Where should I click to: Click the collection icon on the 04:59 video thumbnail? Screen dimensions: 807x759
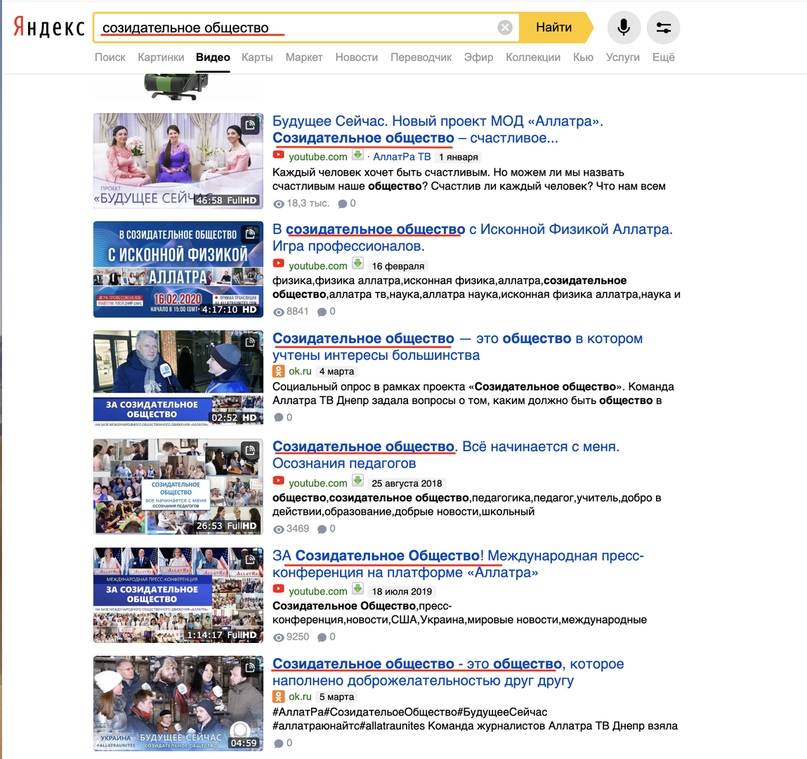coord(250,667)
